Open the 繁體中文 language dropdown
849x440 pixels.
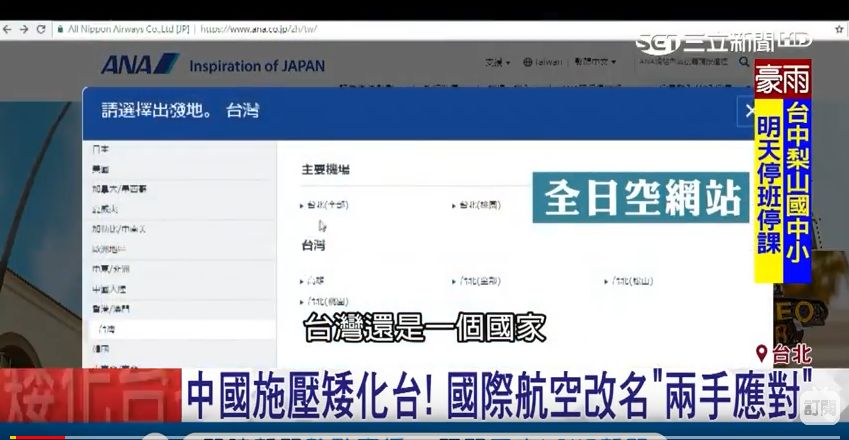point(595,62)
